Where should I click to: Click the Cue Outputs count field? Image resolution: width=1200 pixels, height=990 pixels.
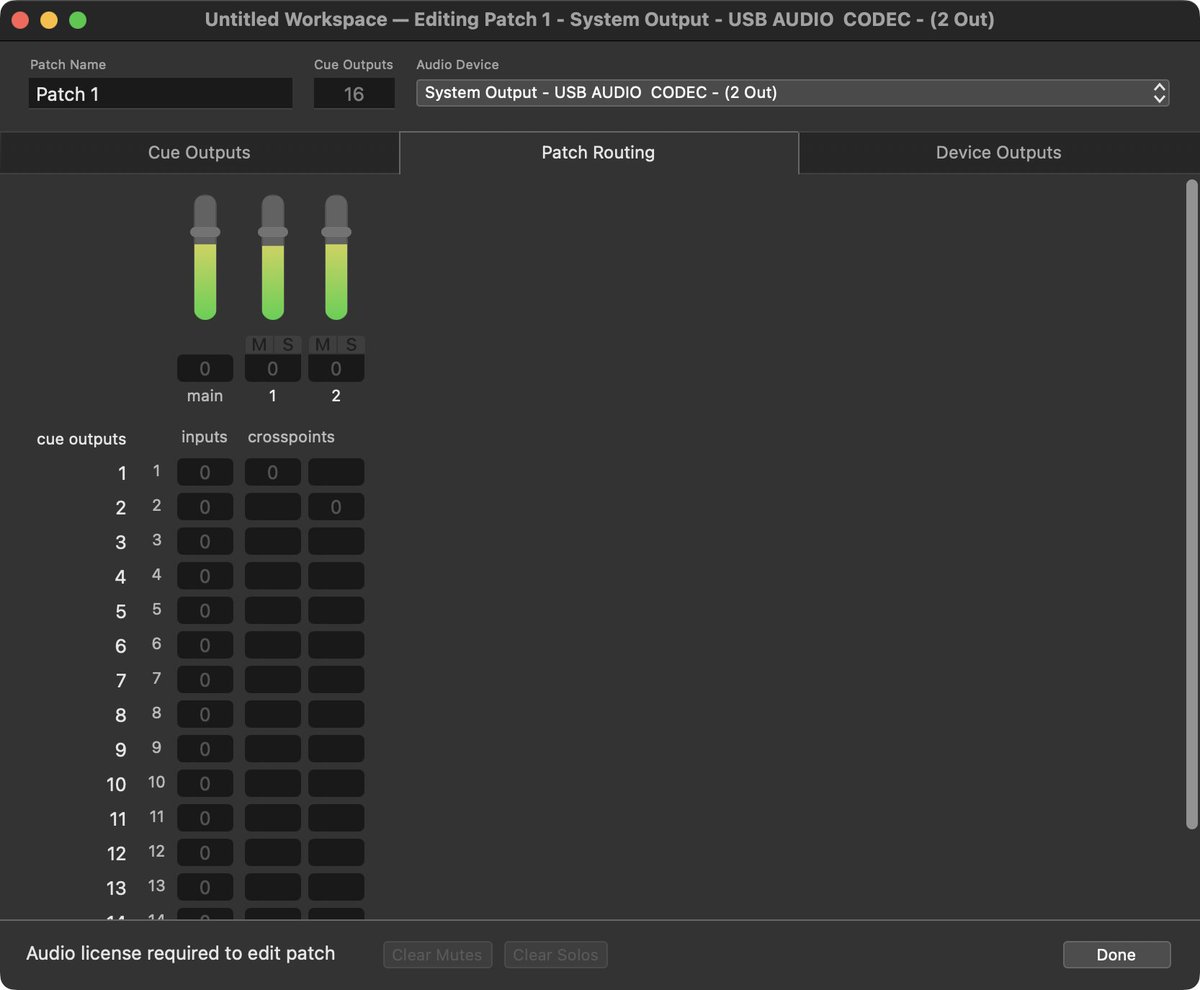pyautogui.click(x=354, y=94)
